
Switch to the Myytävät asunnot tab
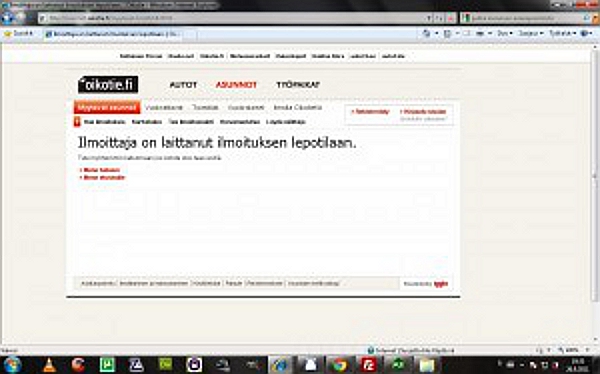(107, 108)
